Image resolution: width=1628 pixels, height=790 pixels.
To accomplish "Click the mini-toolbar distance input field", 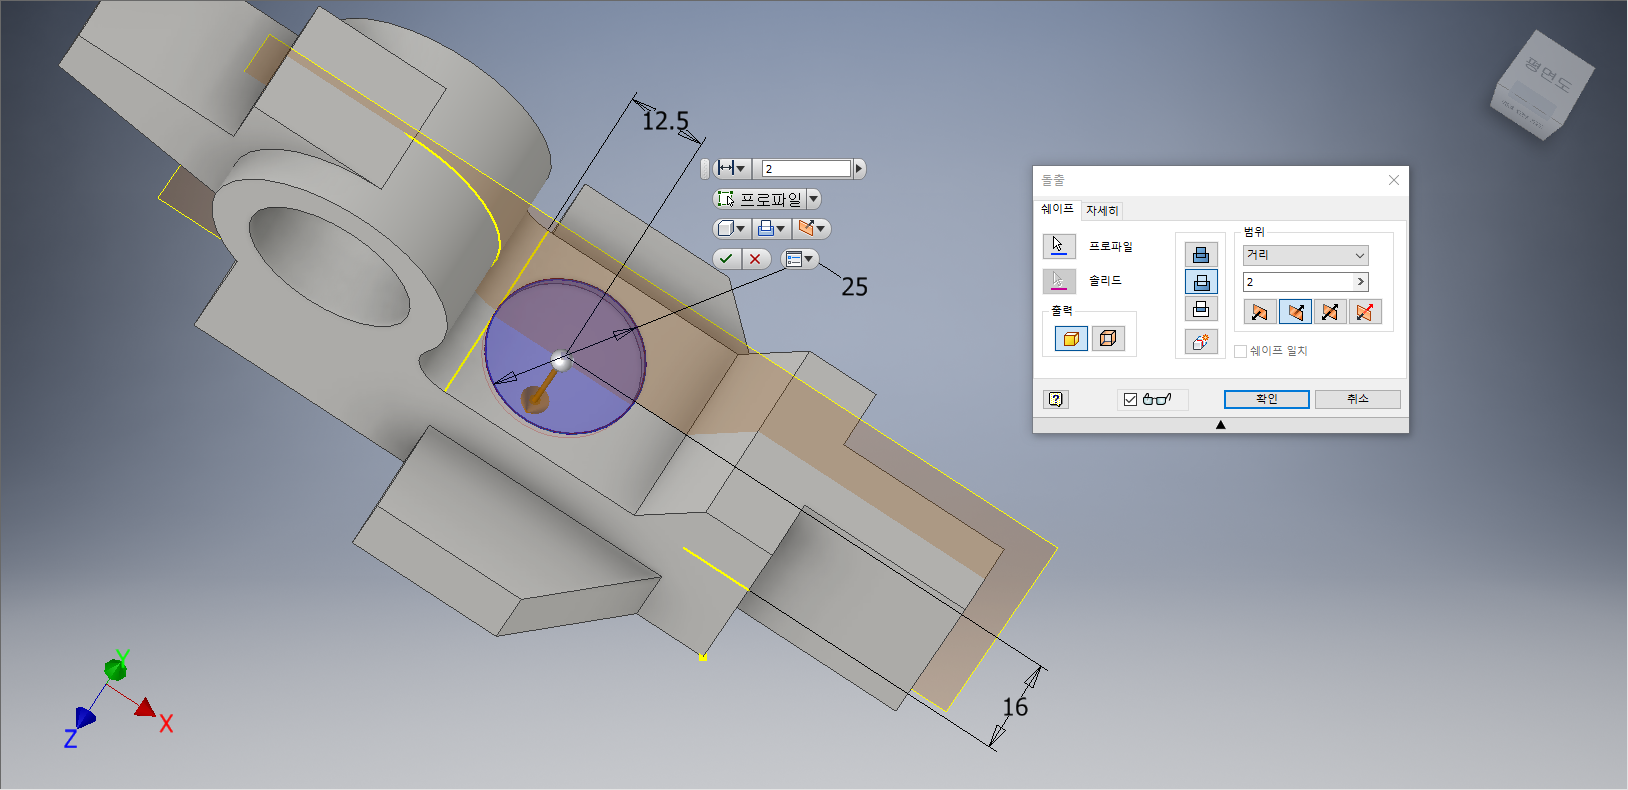I will (806, 169).
